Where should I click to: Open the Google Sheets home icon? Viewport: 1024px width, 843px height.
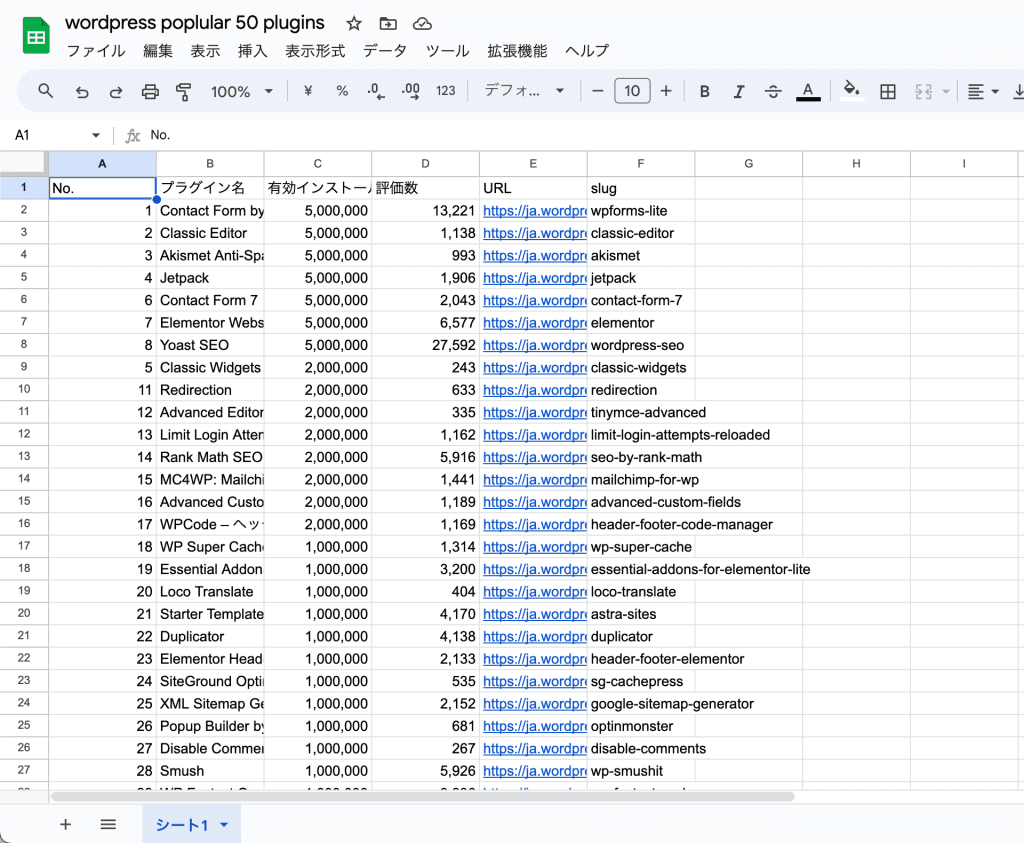(36, 35)
